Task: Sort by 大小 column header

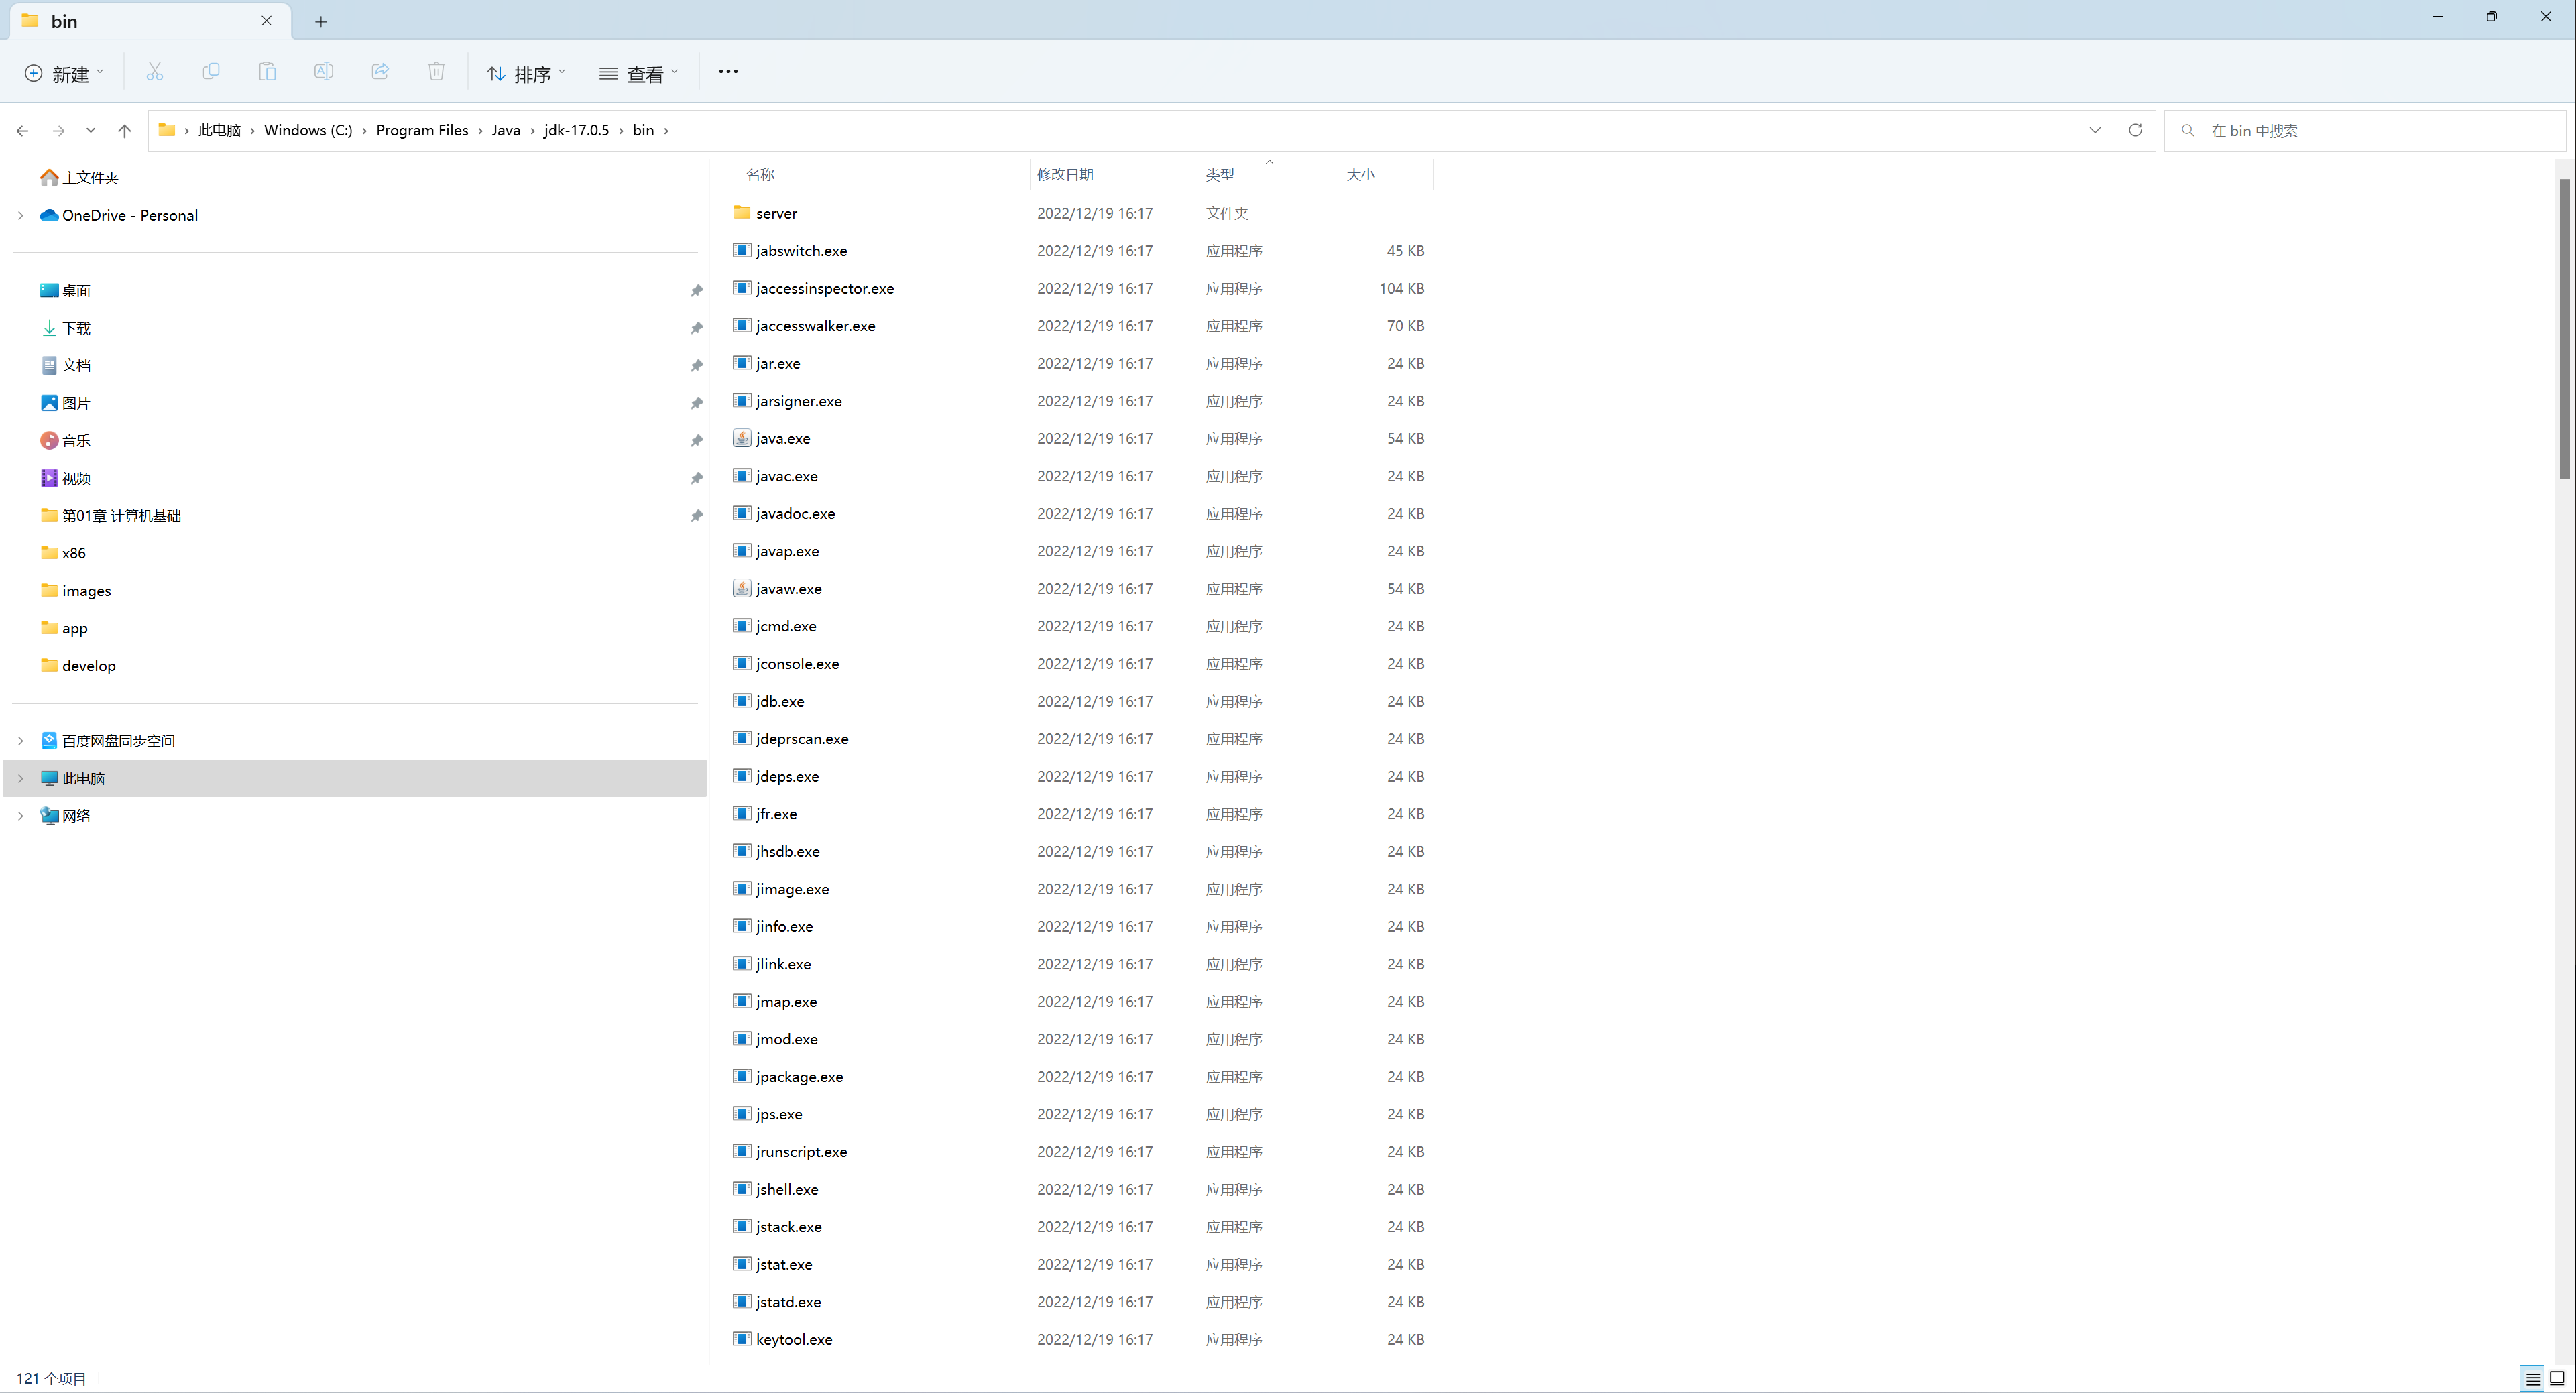Action: click(x=1361, y=174)
